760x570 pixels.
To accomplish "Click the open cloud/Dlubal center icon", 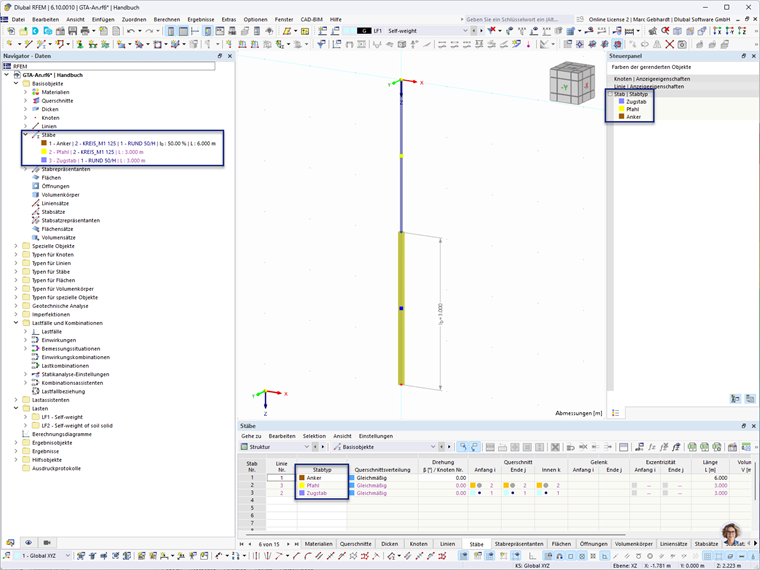I will tap(35, 31).
